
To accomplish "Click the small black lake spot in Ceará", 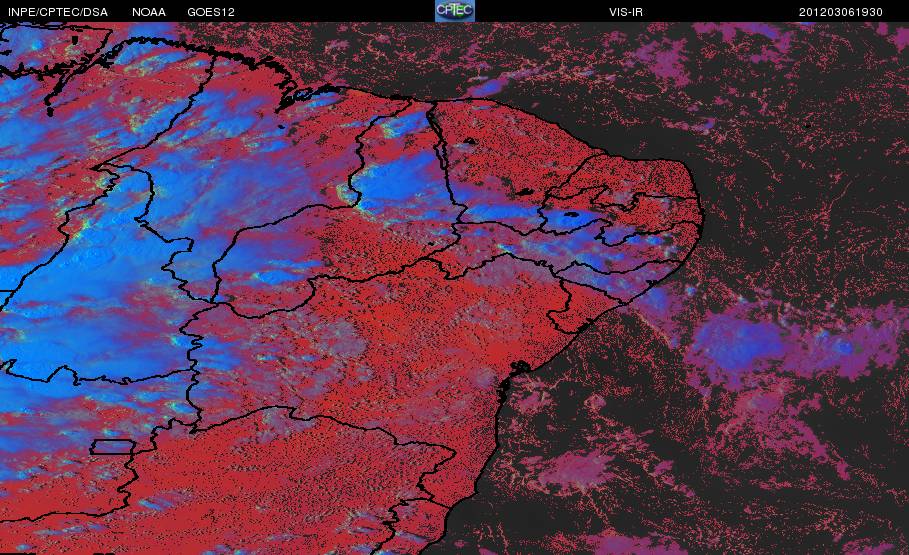I will tap(470, 141).
